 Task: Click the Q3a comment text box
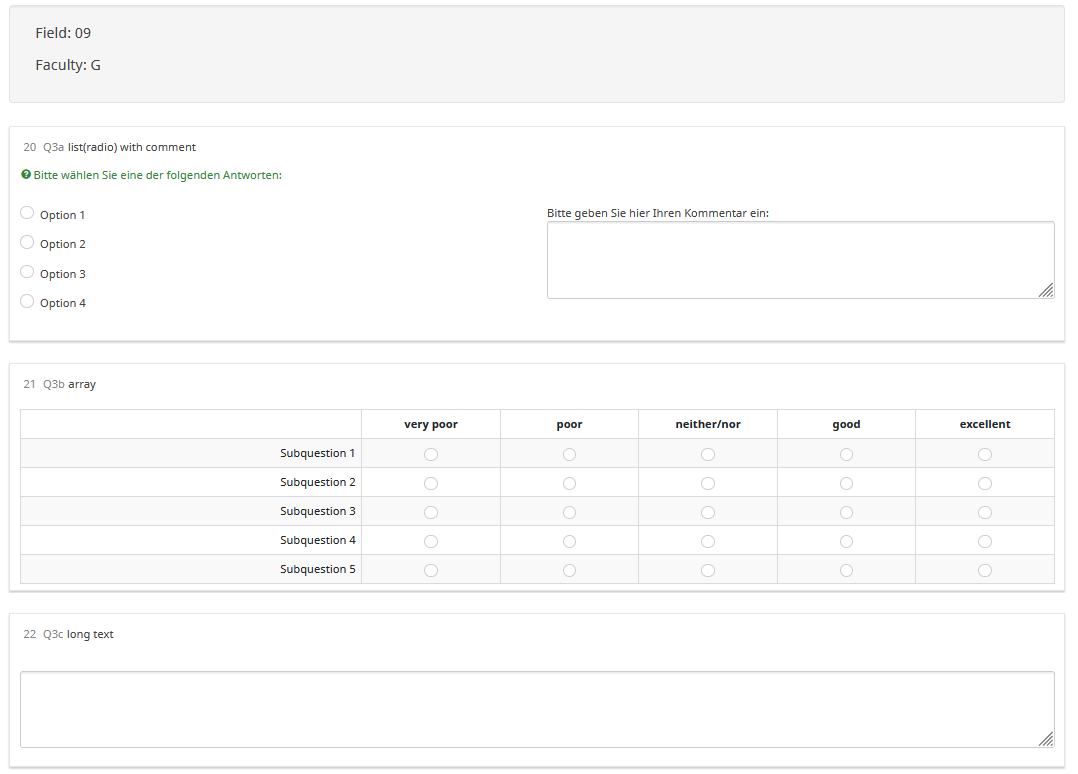click(799, 260)
